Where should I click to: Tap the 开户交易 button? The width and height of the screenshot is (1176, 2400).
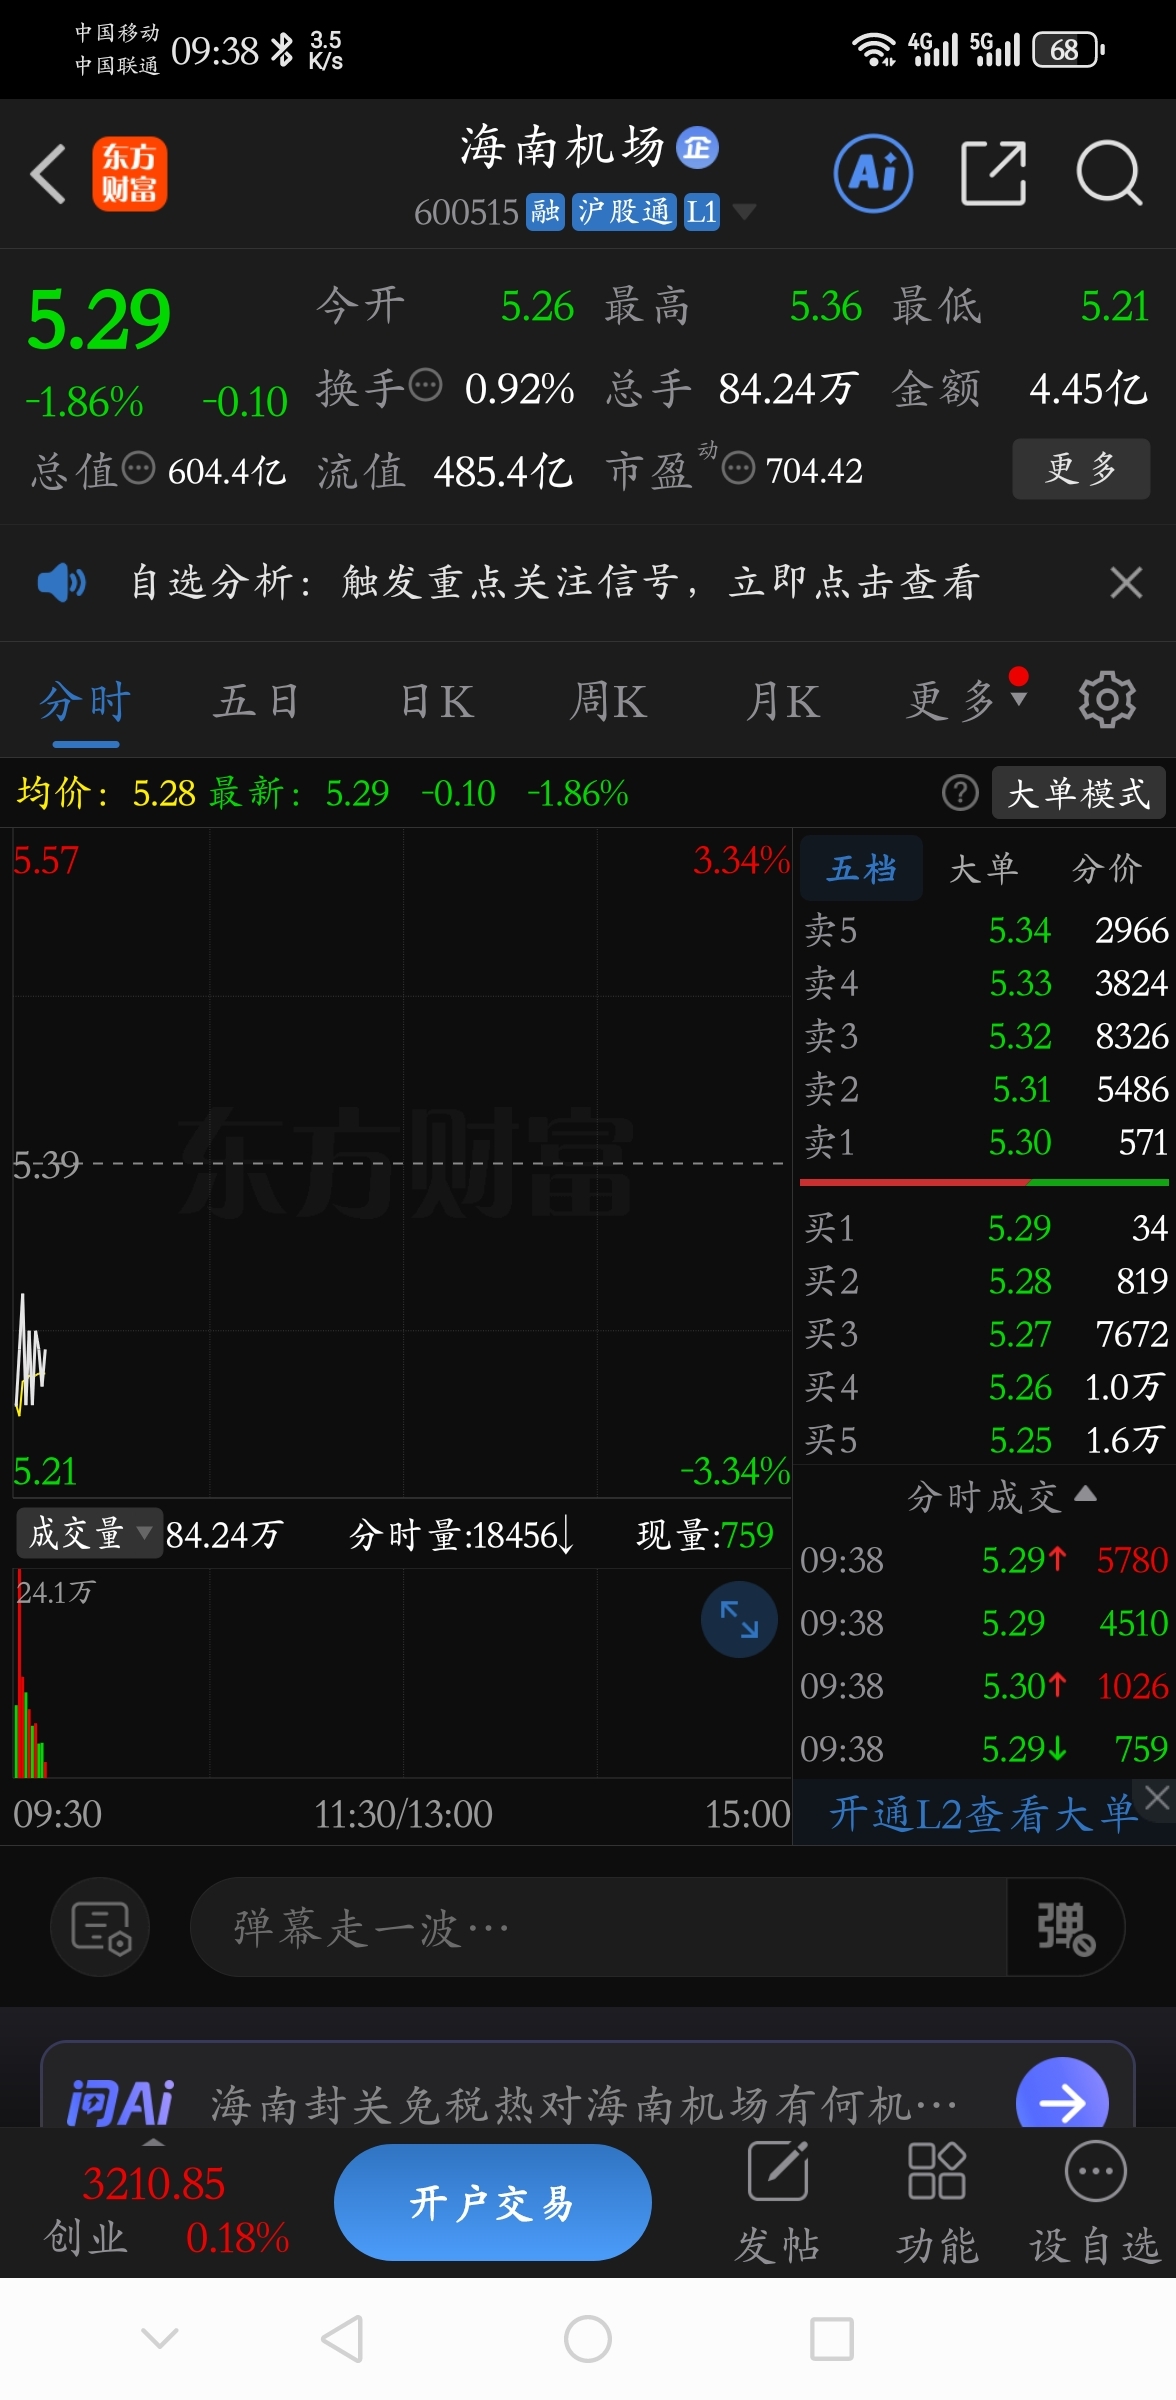492,2202
